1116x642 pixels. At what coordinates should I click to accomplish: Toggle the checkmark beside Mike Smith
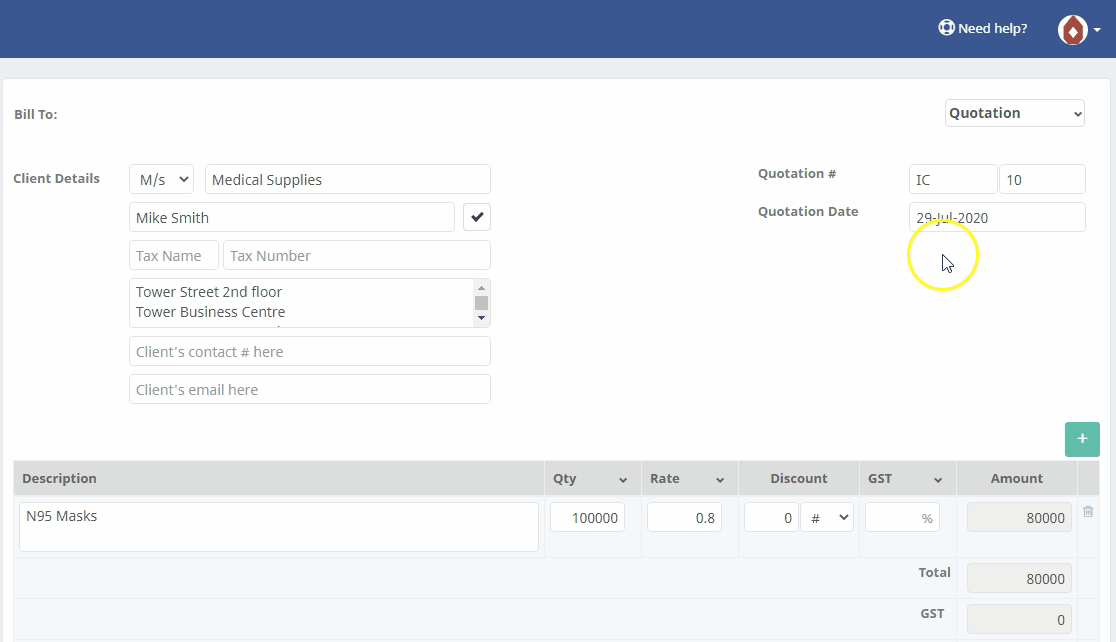tap(476, 217)
